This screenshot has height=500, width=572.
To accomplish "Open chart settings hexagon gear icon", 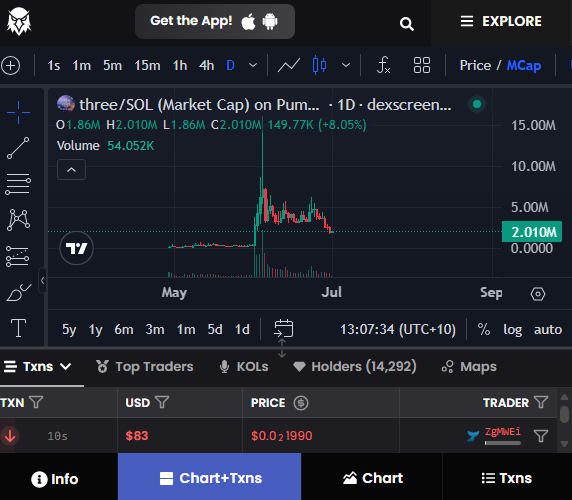I will tap(538, 294).
